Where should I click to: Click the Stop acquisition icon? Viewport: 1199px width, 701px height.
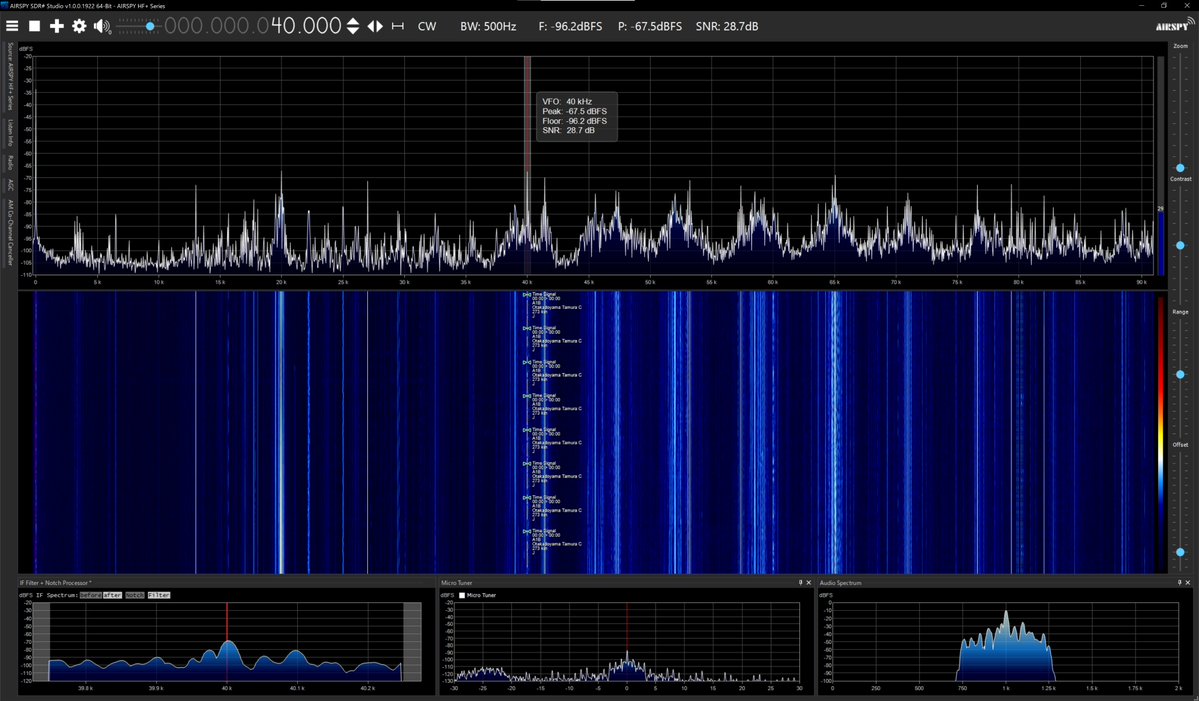(x=33, y=26)
